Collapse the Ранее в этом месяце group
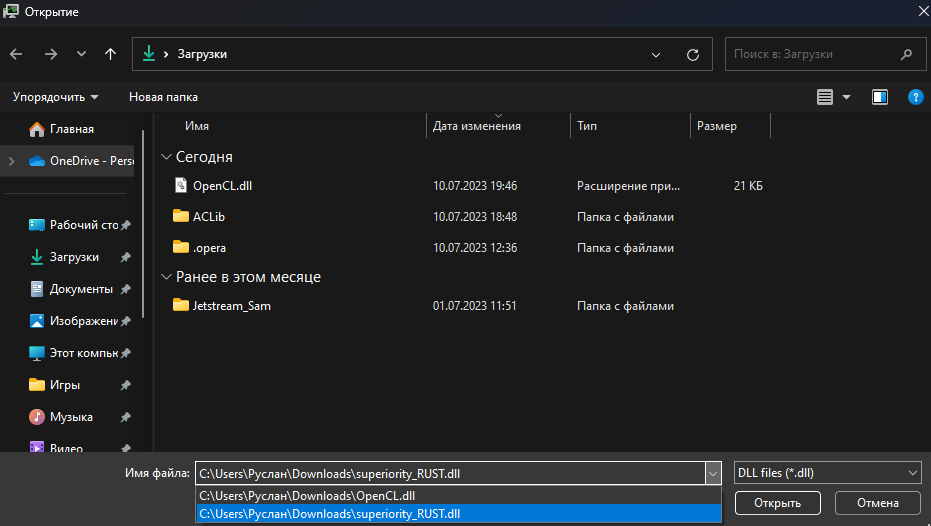The width and height of the screenshot is (931, 526). 166,277
